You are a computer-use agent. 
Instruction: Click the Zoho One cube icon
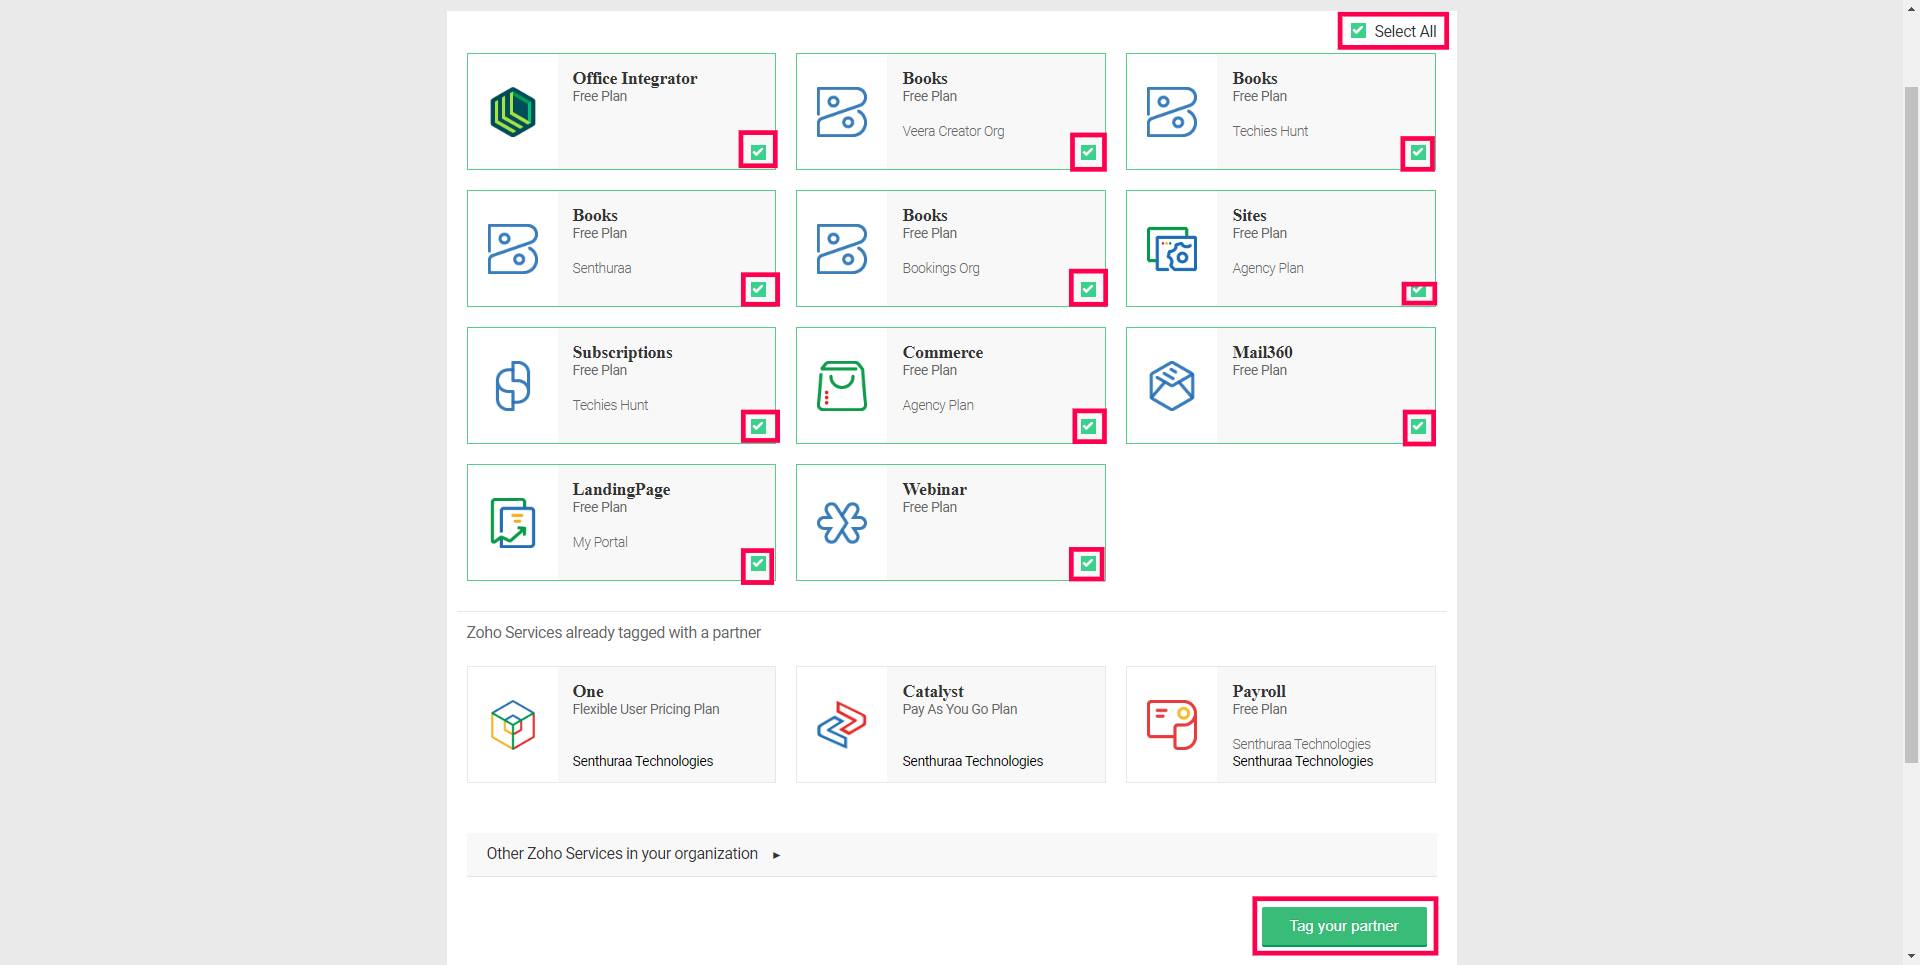point(513,725)
